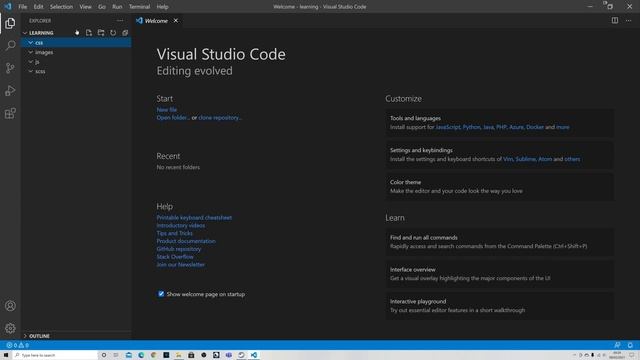The image size is (640, 360).
Task: Open the Selection menu
Action: coord(61,7)
